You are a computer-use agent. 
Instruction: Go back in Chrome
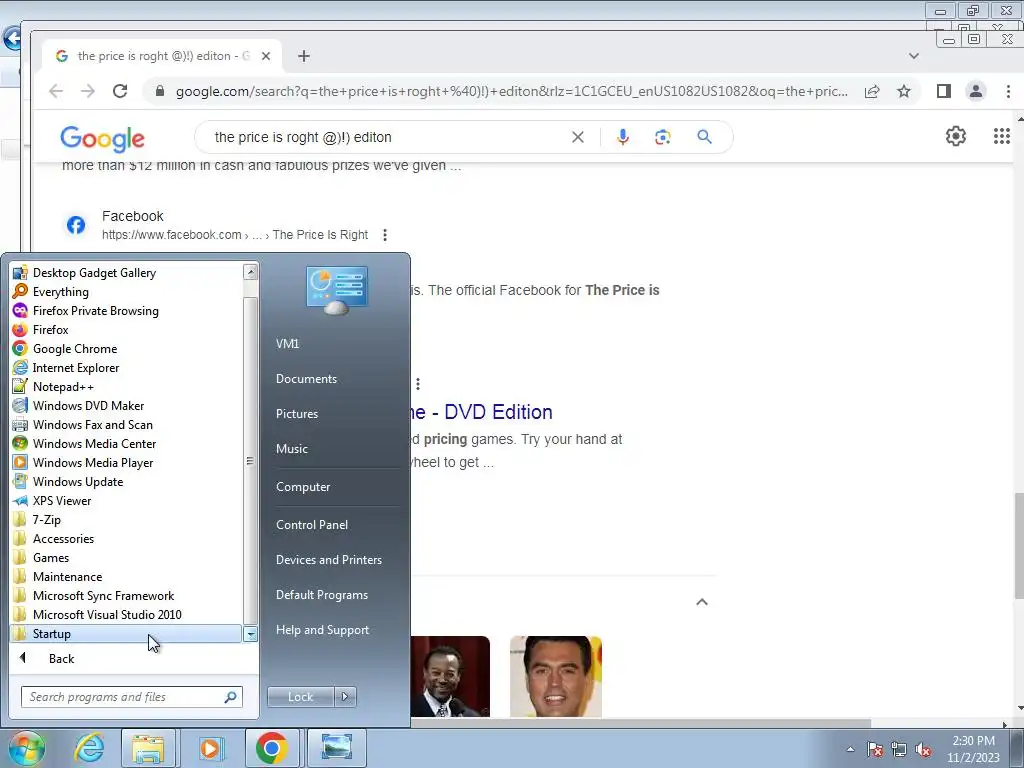(56, 91)
